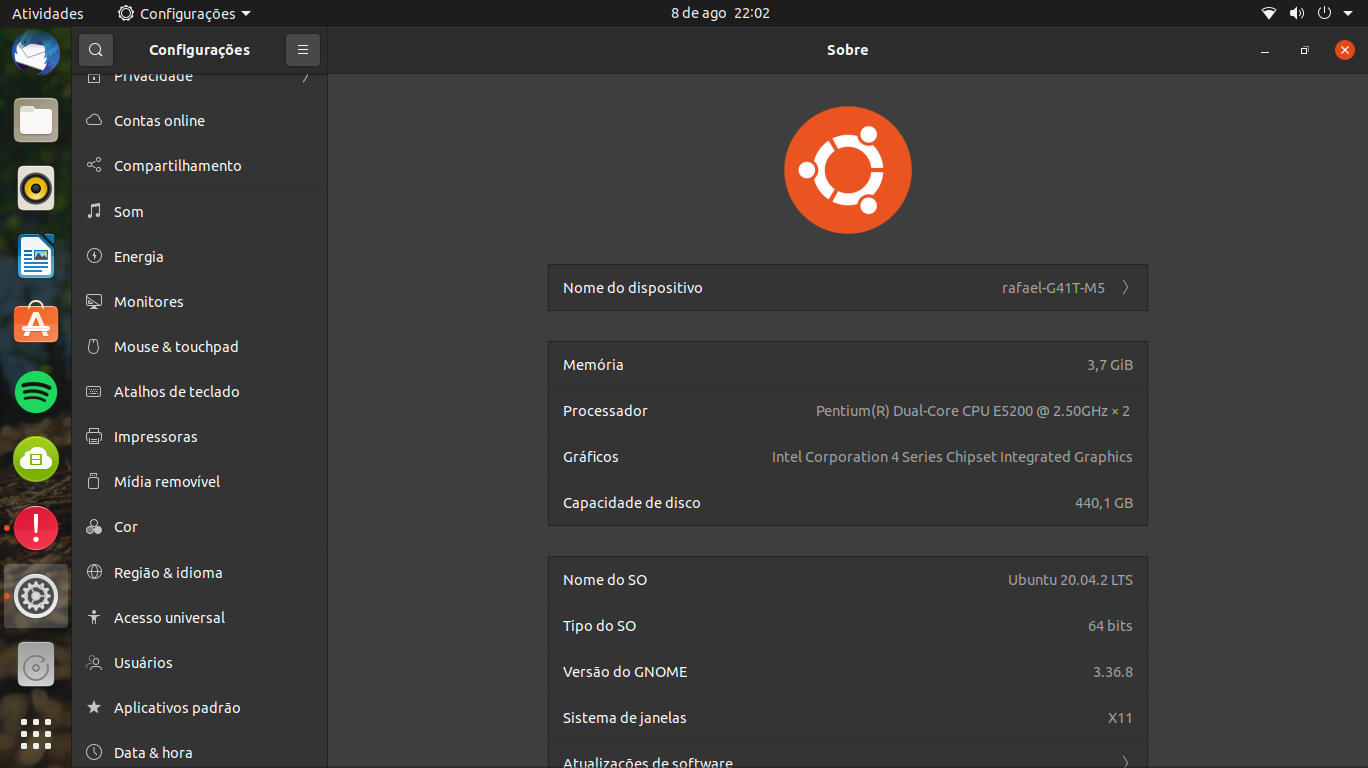Launch Rhythmbox from the dock
This screenshot has height=768, width=1368.
coord(36,188)
